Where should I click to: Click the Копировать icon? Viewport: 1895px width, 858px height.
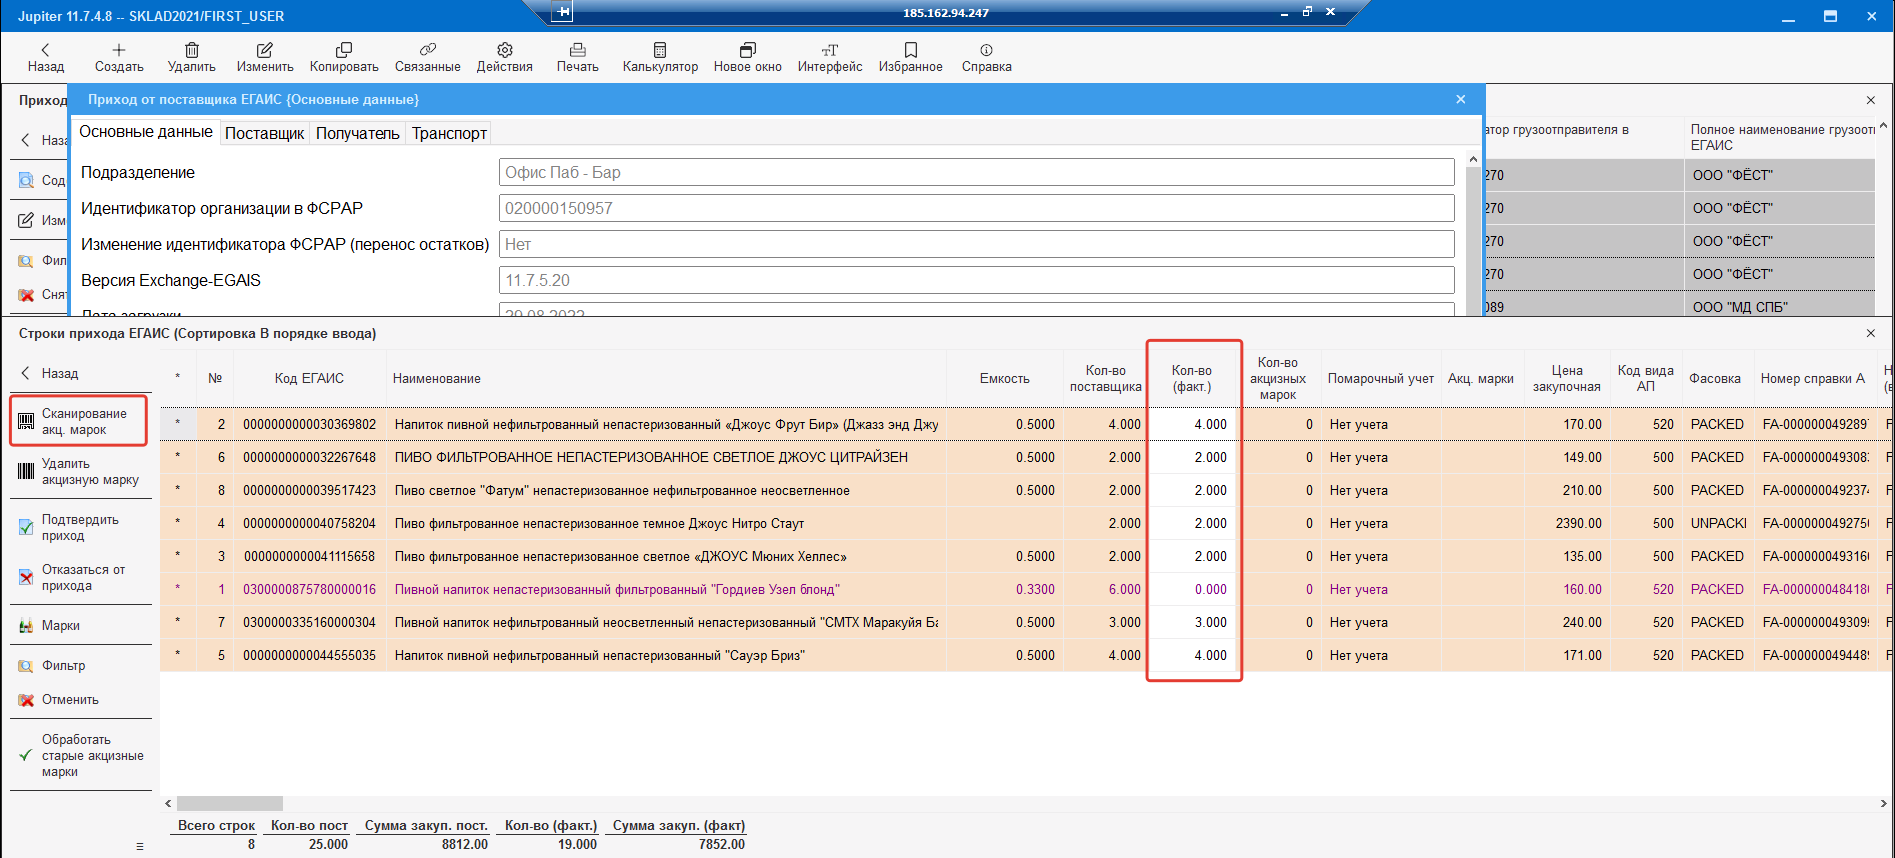344,50
